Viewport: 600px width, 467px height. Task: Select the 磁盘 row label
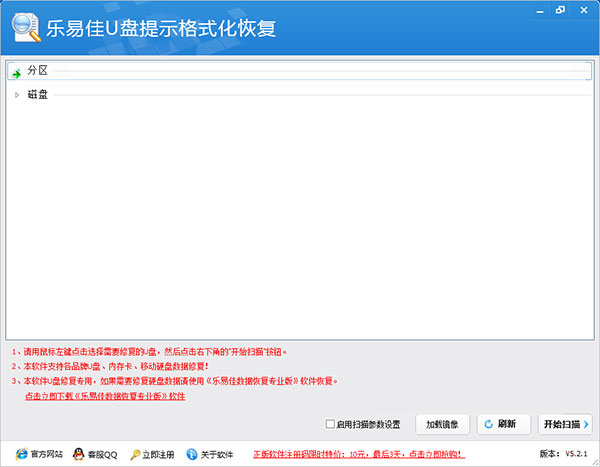[x=38, y=95]
